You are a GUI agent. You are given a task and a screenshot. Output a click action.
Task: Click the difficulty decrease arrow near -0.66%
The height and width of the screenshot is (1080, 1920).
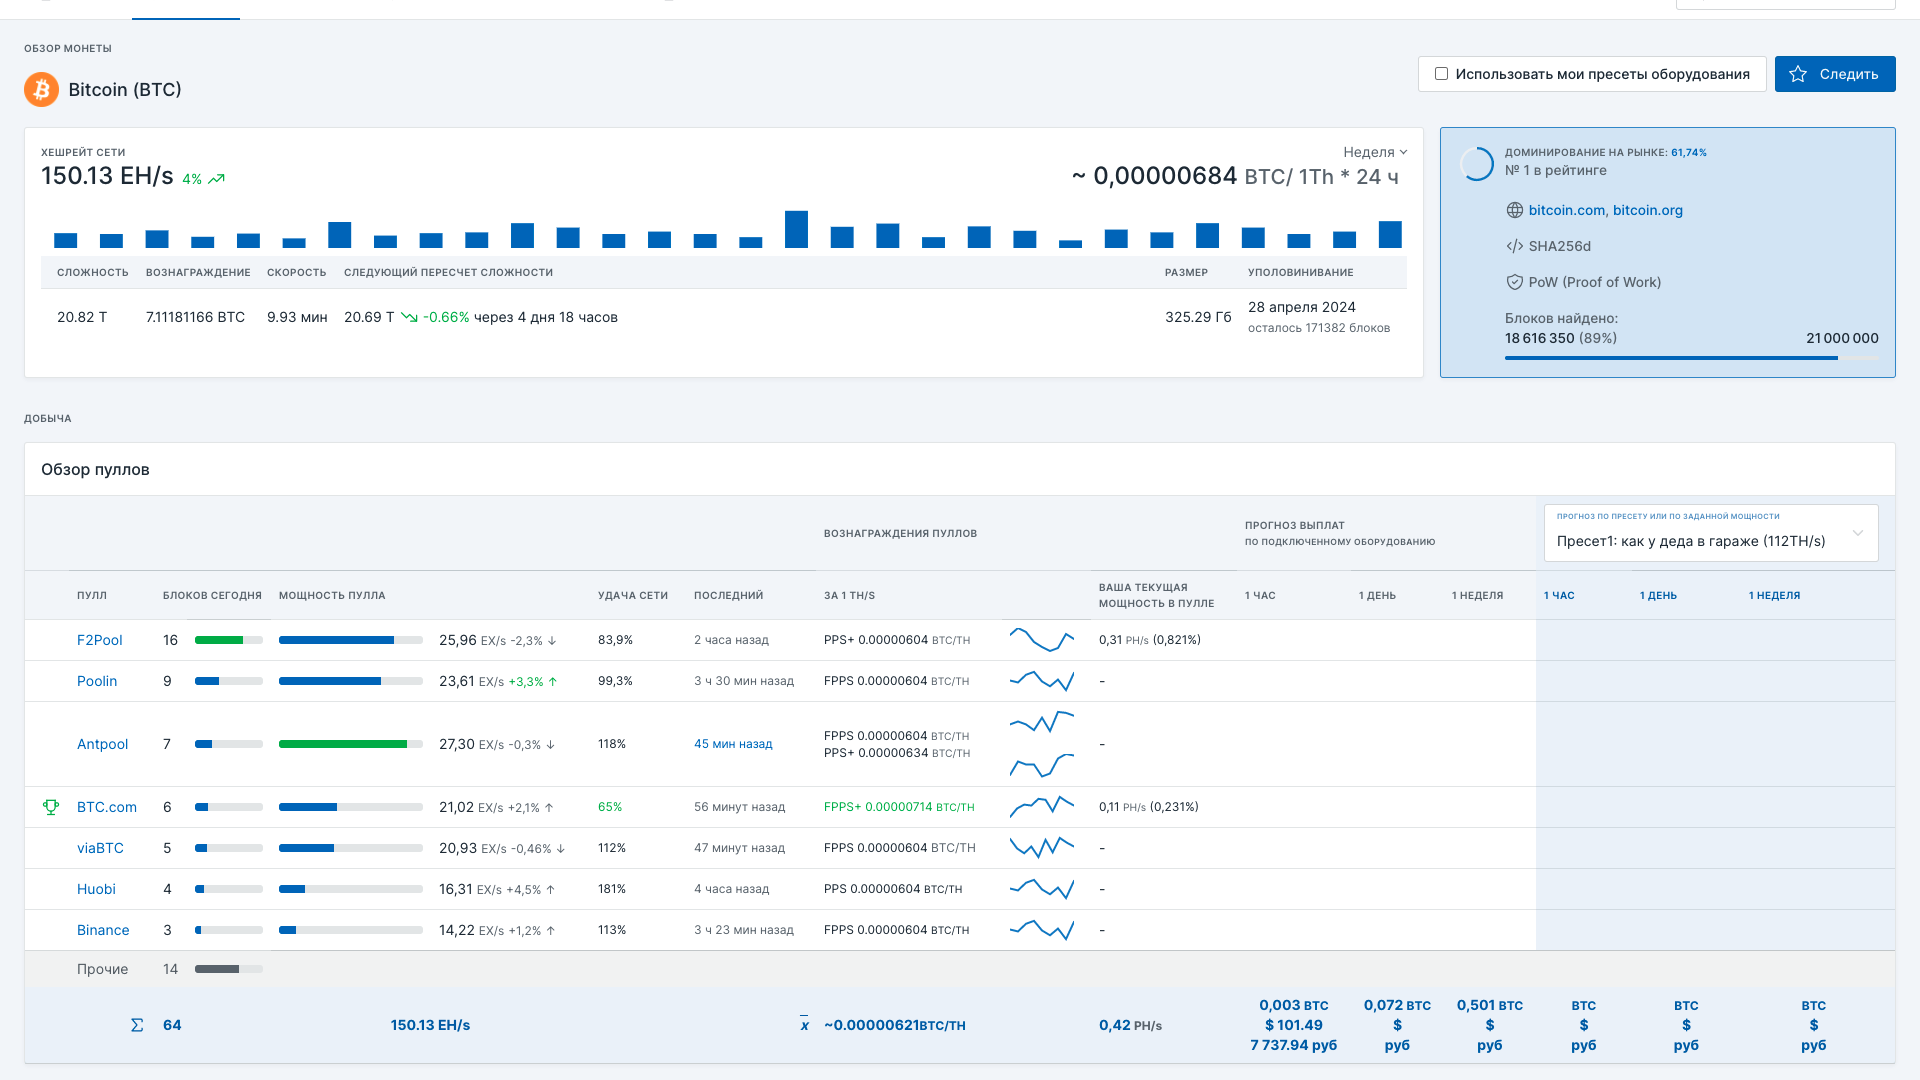[409, 317]
